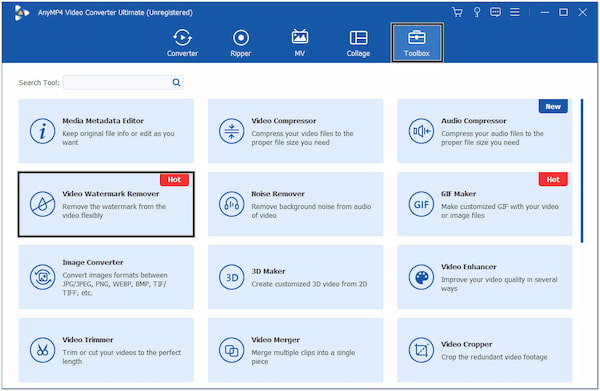Viewport: 600px width, 391px height.
Task: Click the search magnifier icon
Action: click(x=176, y=82)
